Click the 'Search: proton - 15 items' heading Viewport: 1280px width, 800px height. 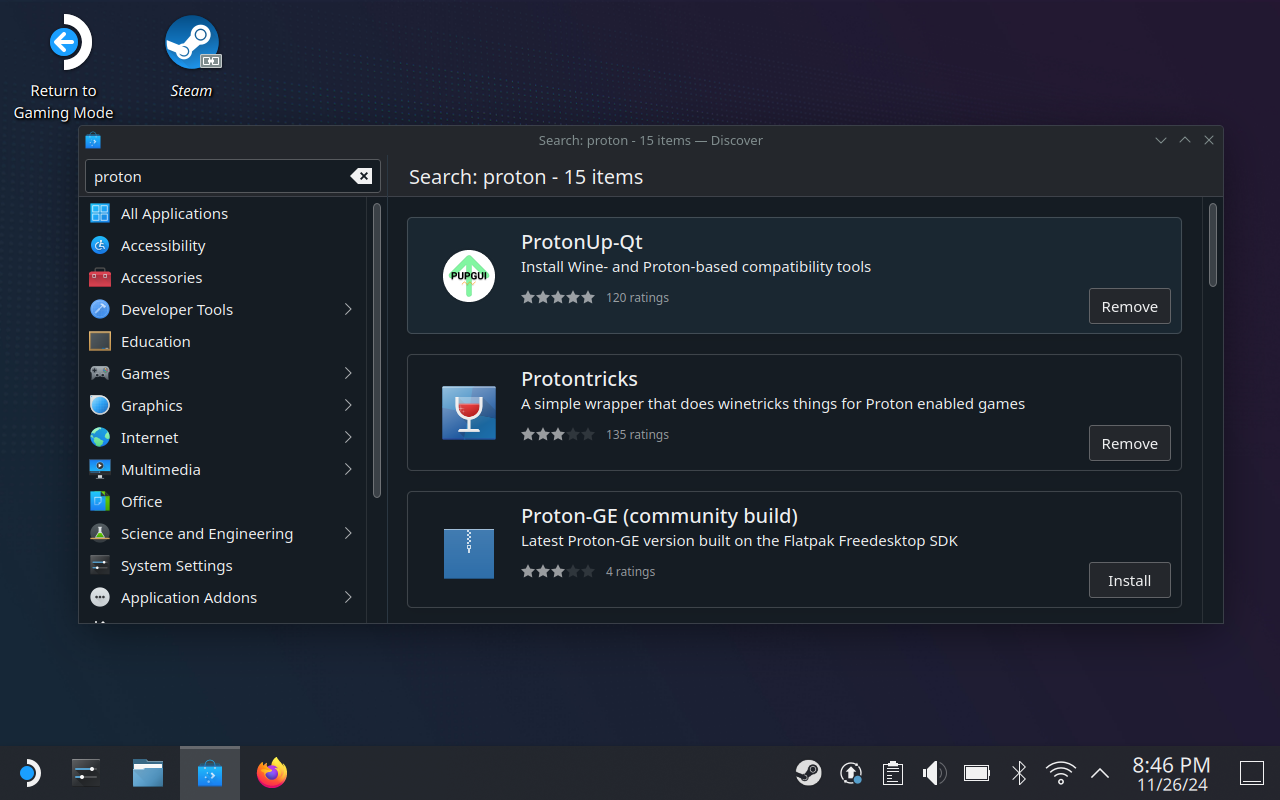pos(526,177)
